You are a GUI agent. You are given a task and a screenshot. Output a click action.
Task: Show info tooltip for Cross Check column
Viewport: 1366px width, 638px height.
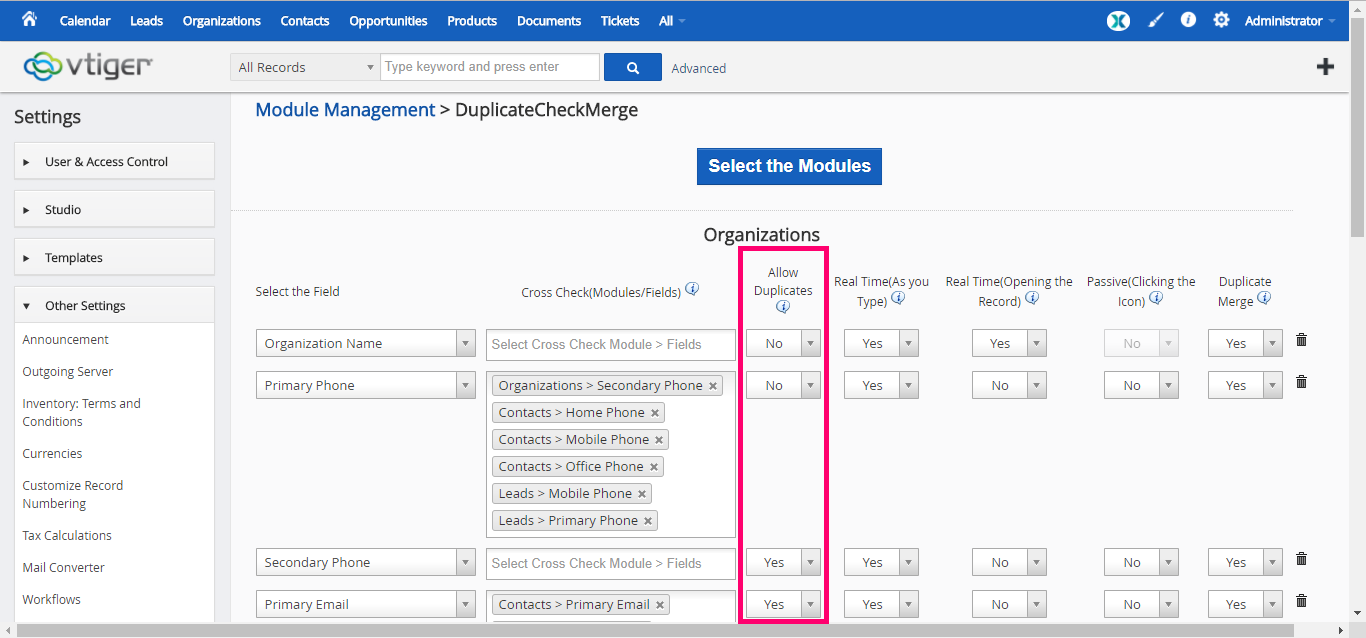(x=692, y=289)
